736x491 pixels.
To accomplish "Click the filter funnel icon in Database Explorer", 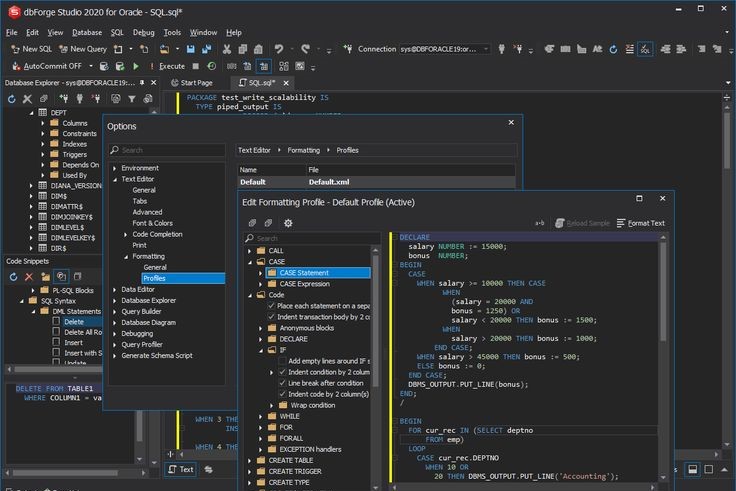I will pos(132,99).
